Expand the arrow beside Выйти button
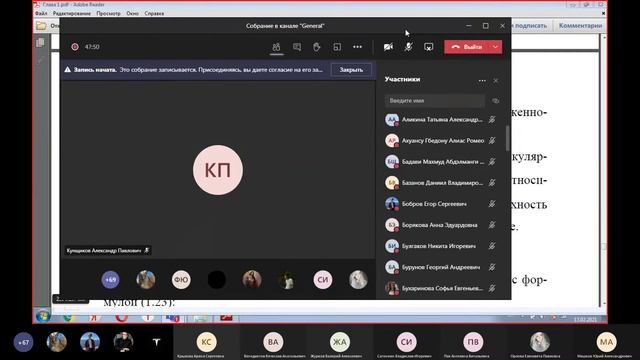Image resolution: width=640 pixels, height=360 pixels. tap(496, 47)
